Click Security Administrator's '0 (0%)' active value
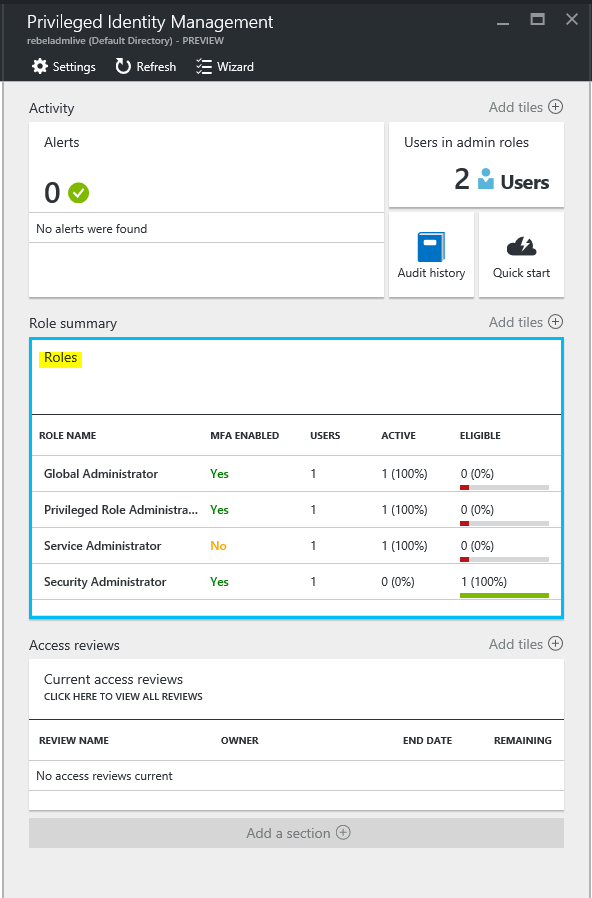592x898 pixels. point(398,582)
